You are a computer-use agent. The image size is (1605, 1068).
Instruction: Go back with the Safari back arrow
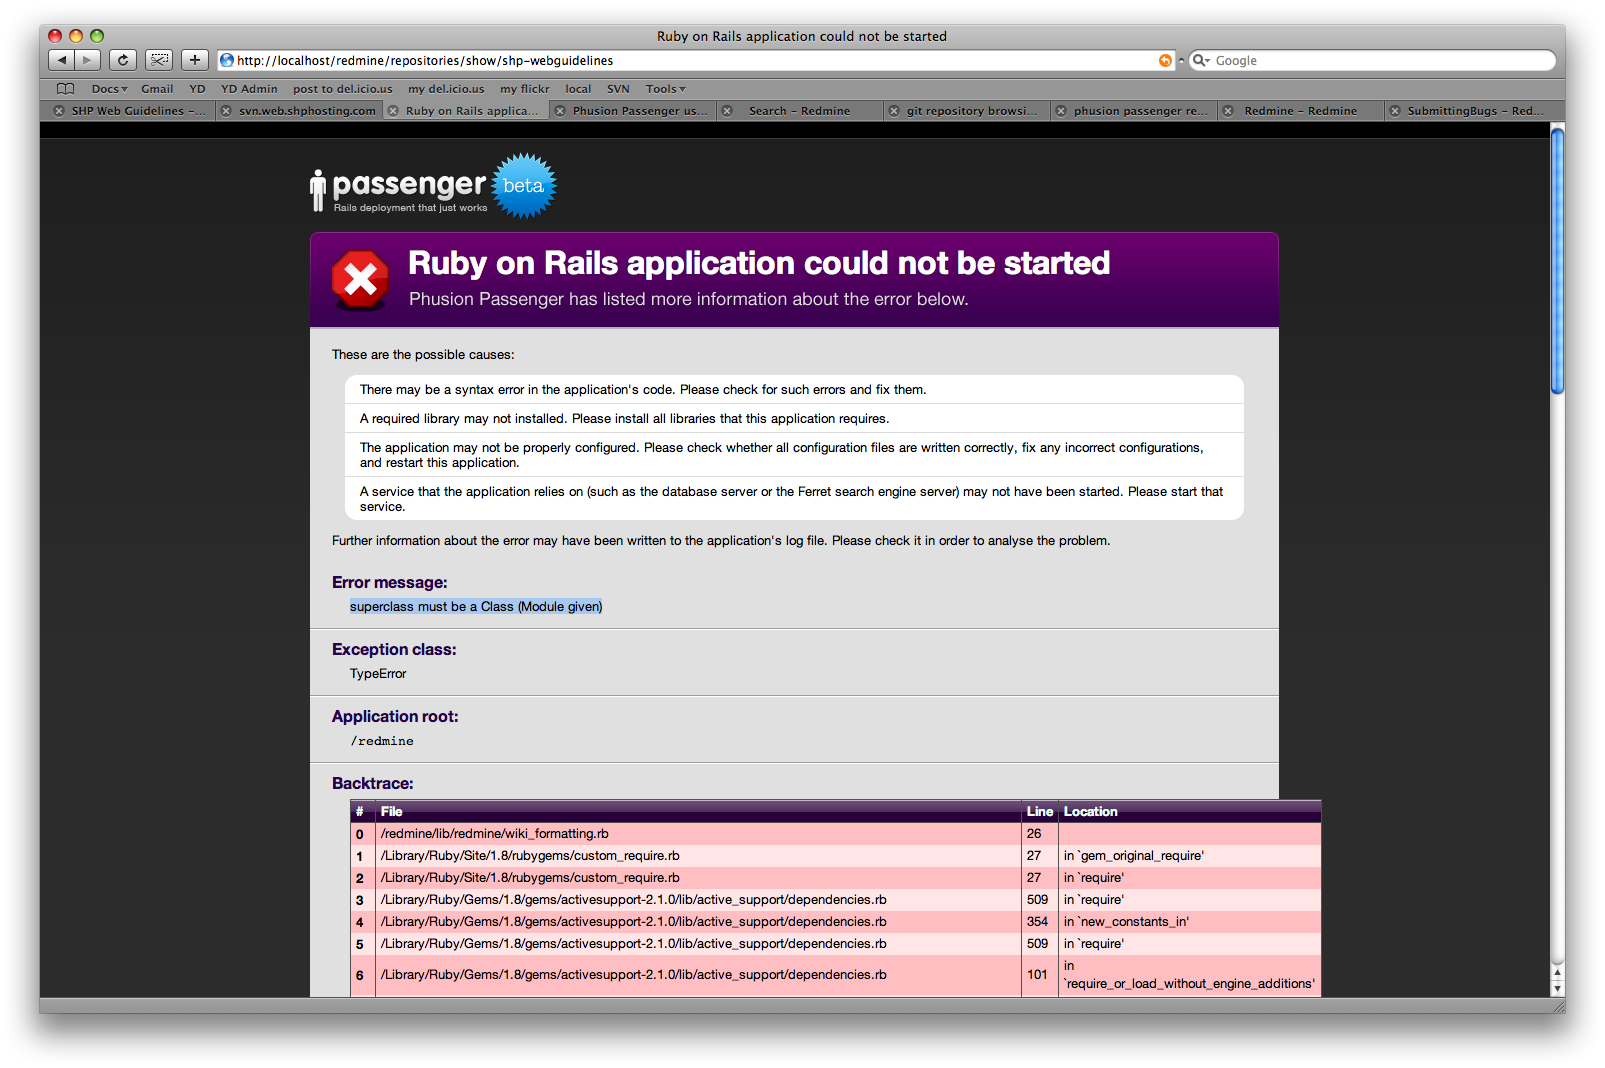[x=62, y=60]
